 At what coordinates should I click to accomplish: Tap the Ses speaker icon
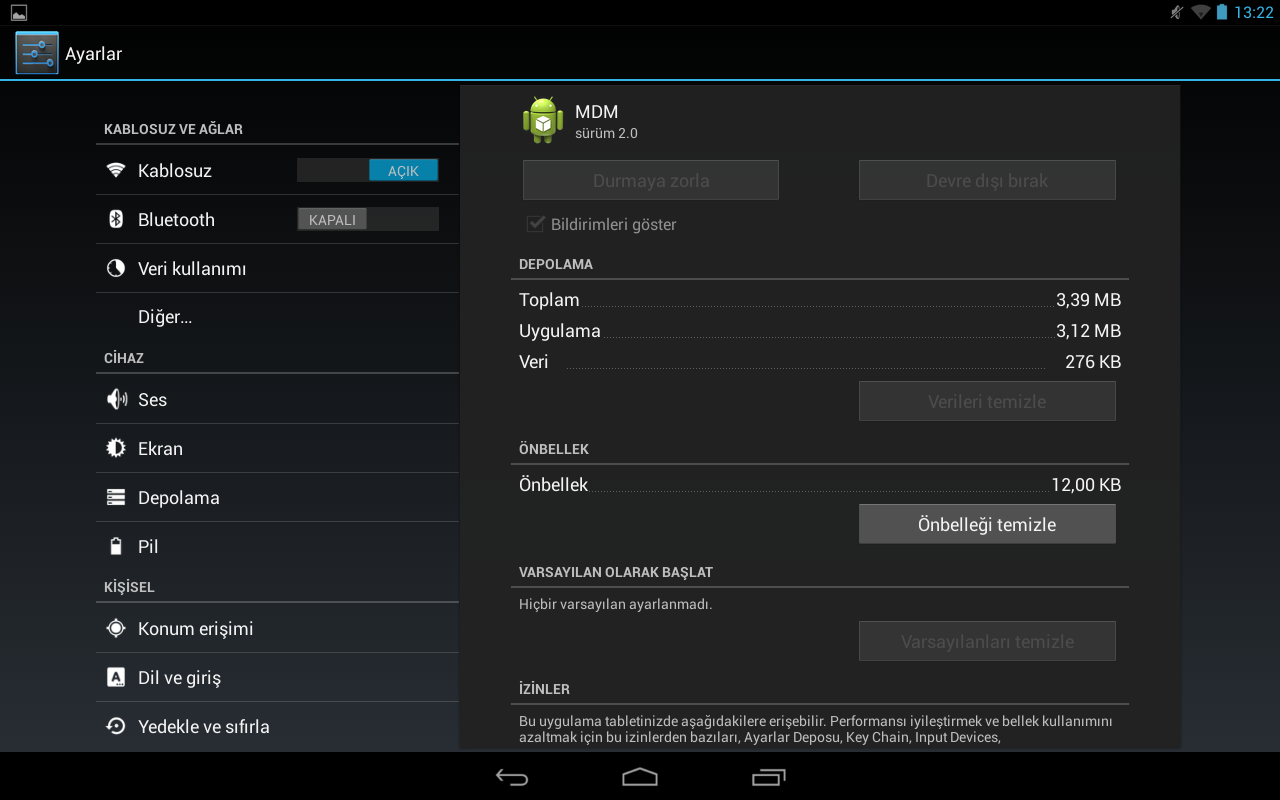[116, 399]
